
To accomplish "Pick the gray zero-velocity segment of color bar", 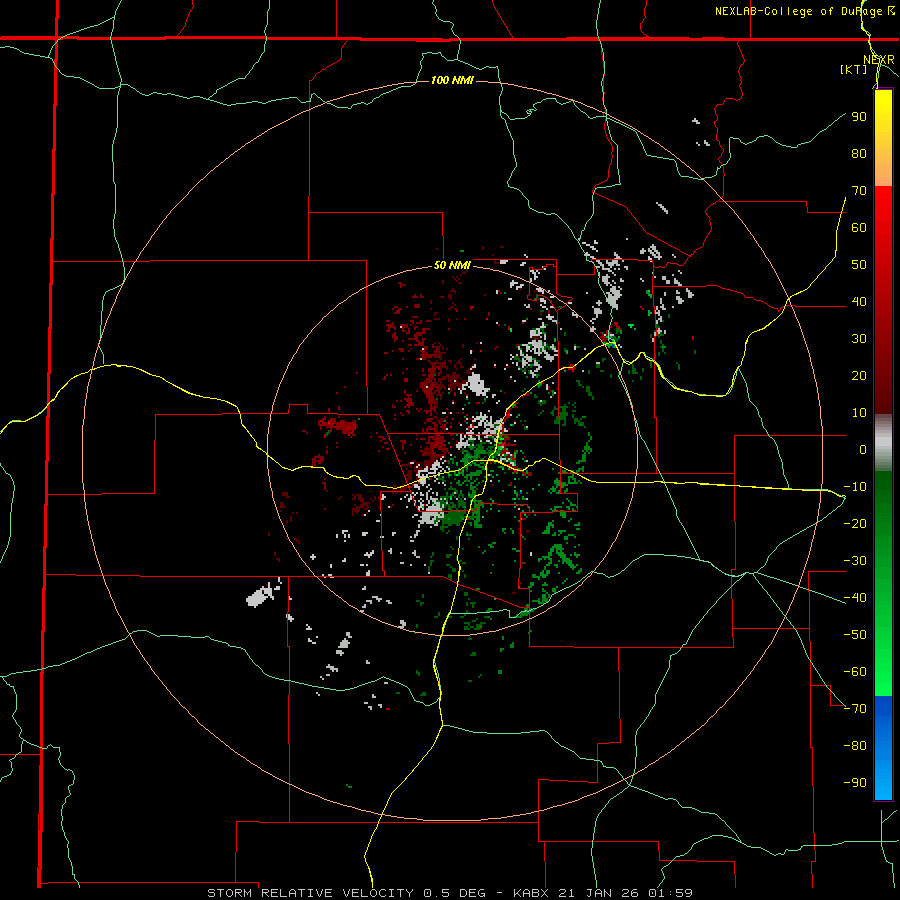I will (x=883, y=443).
